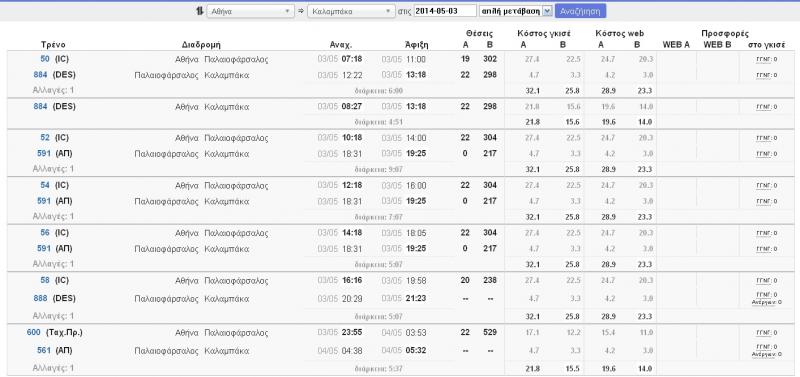Click duration text διάρκεια: 4:51
Viewport: 800px width, 377px height.
(379, 122)
